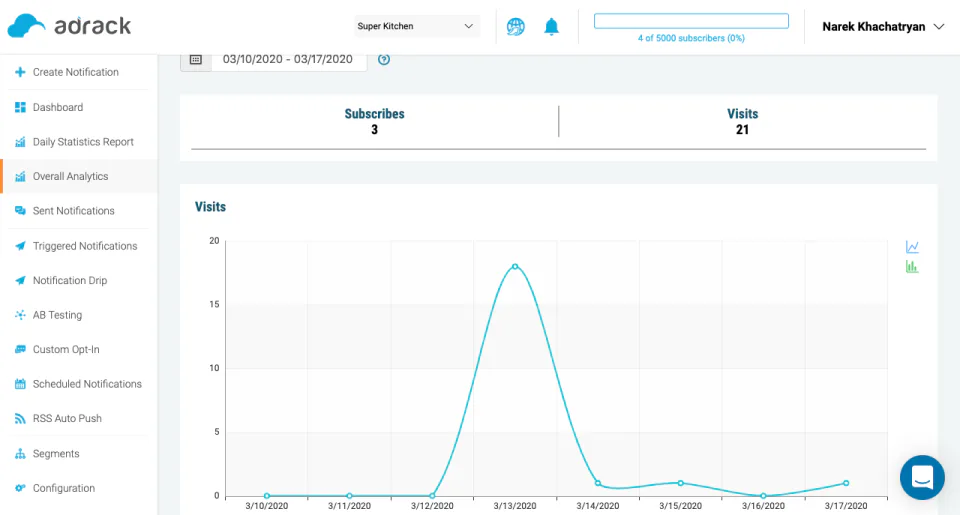This screenshot has width=960, height=515.
Task: Select the Visits stats tab
Action: 742,121
